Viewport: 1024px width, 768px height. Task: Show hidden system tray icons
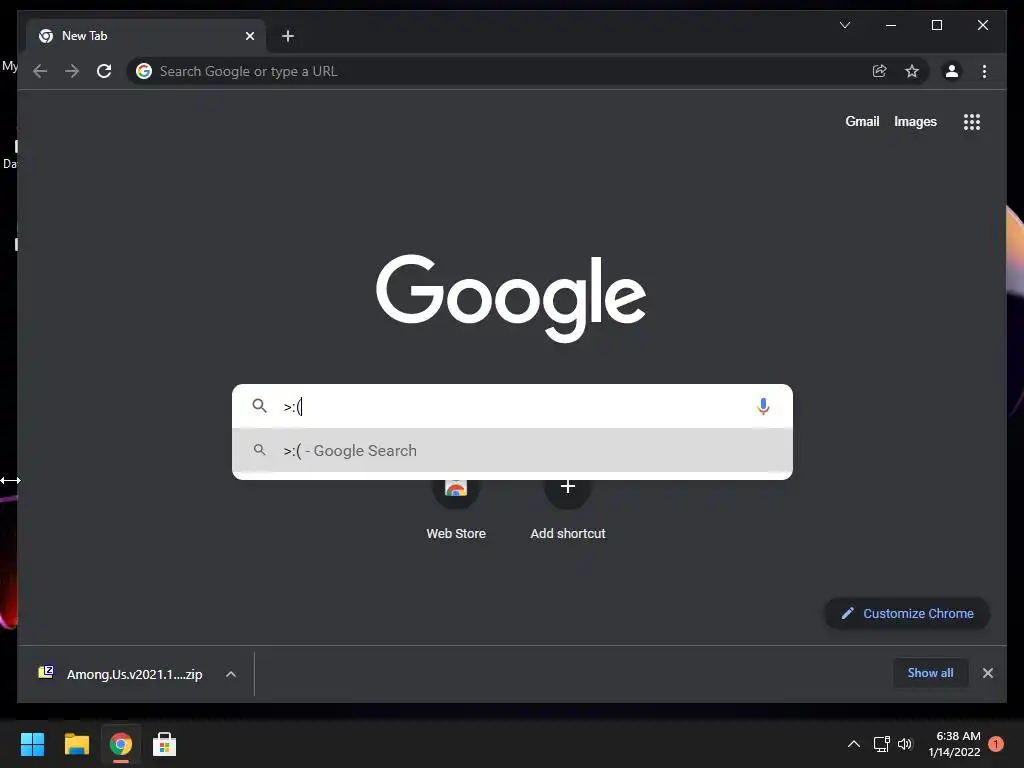pyautogui.click(x=854, y=744)
